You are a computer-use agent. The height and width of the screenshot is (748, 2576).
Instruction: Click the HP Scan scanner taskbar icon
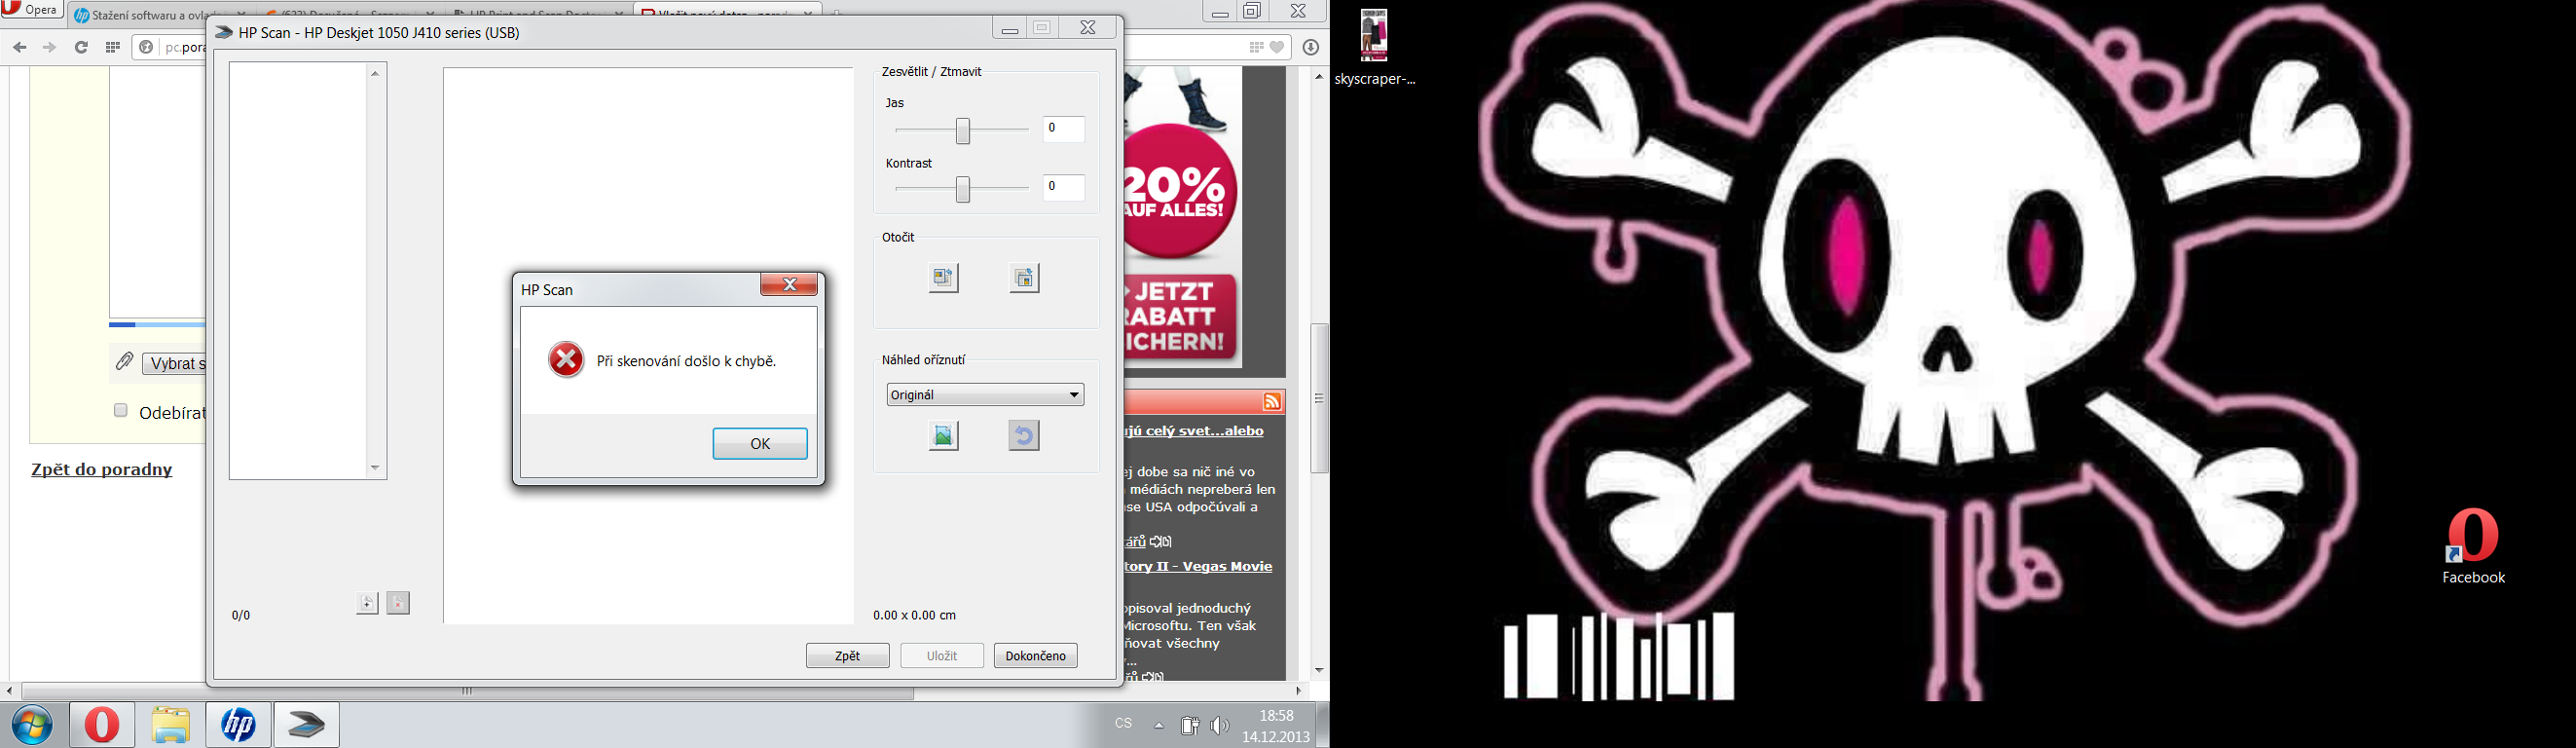307,724
